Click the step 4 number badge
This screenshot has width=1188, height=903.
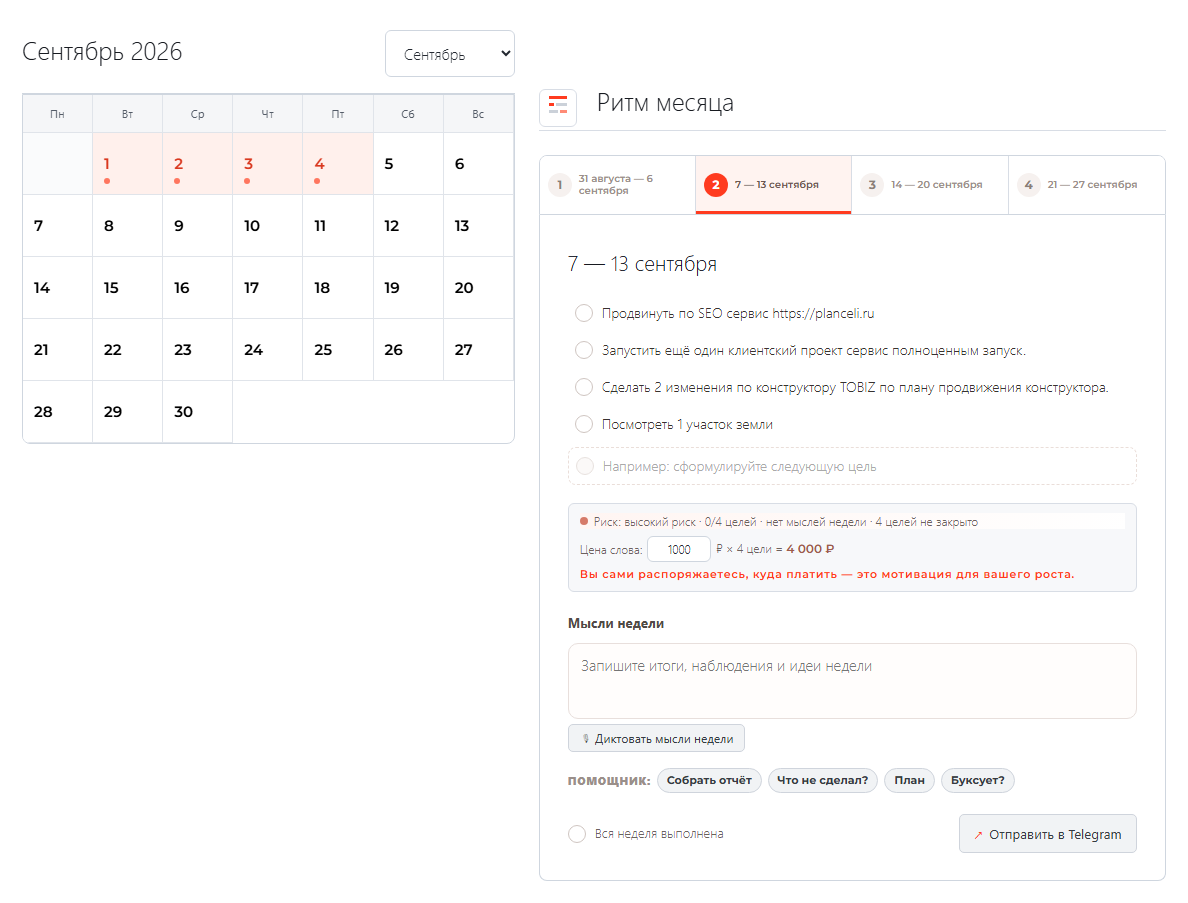click(x=1028, y=185)
